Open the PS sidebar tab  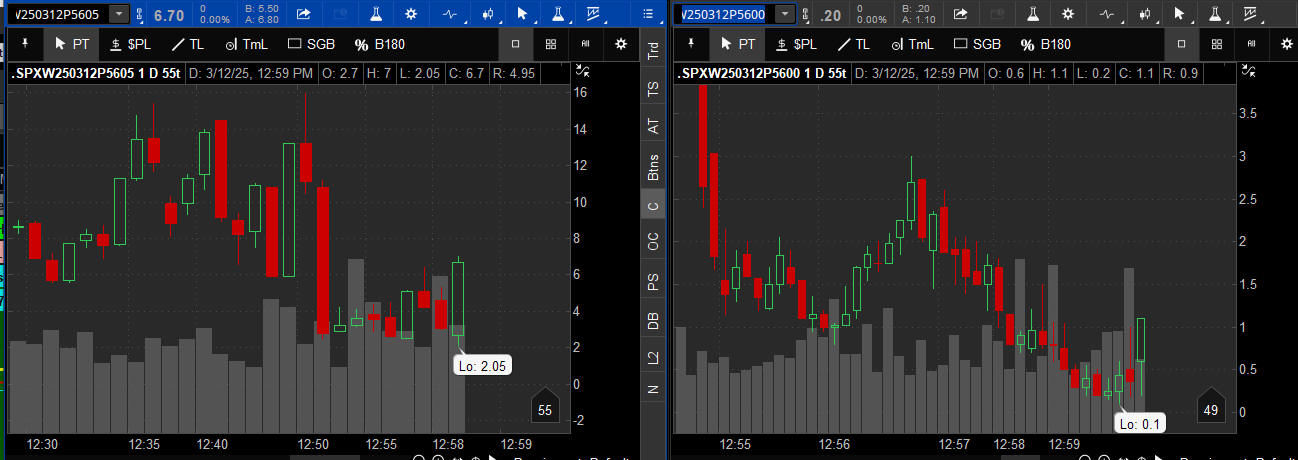(653, 281)
